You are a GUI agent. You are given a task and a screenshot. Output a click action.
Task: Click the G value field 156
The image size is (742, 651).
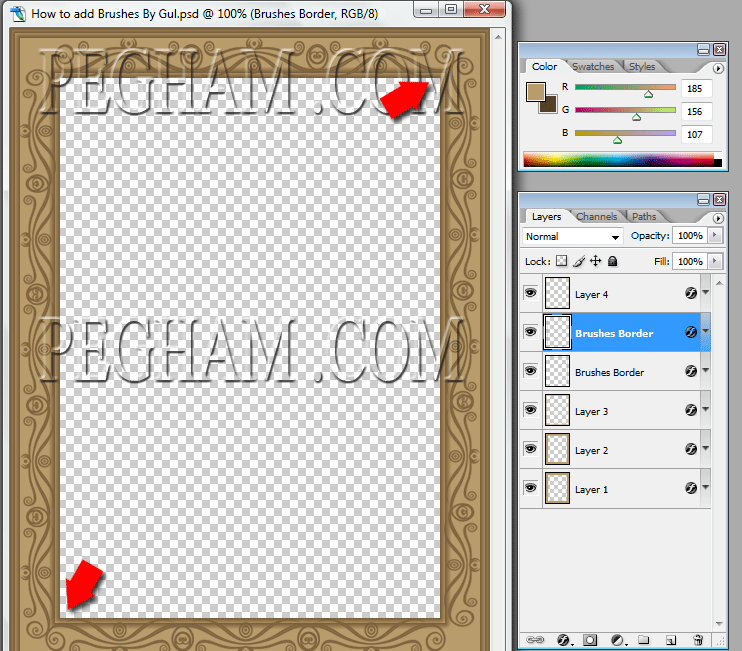(x=696, y=112)
